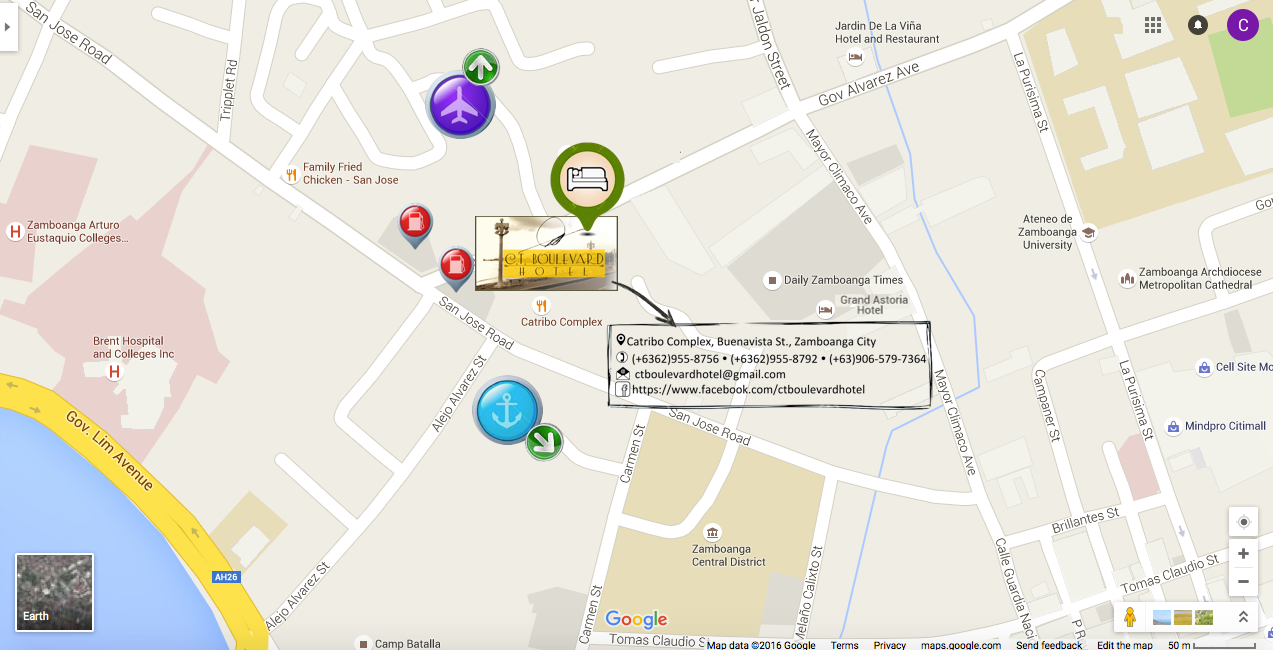Click the Mindpro Citimall label

(x=1226, y=426)
